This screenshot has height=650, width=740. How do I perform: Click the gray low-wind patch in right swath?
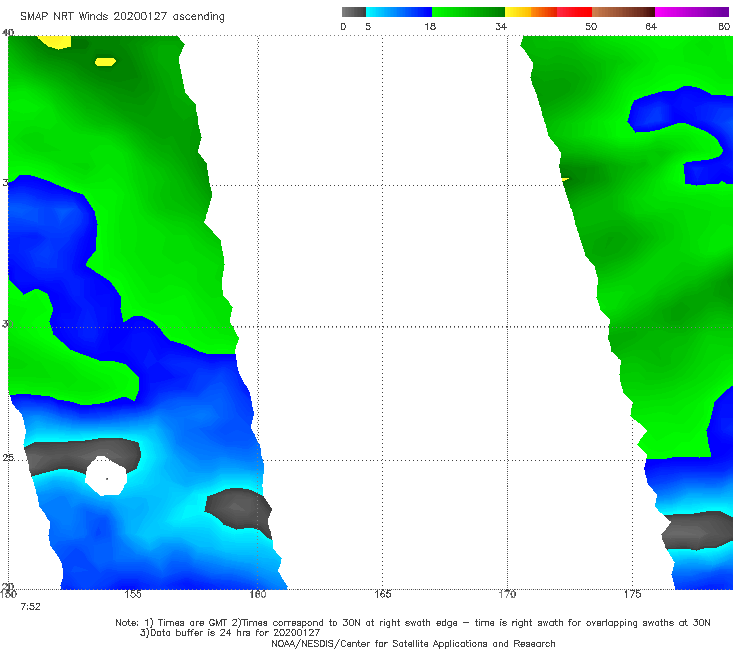(x=698, y=530)
